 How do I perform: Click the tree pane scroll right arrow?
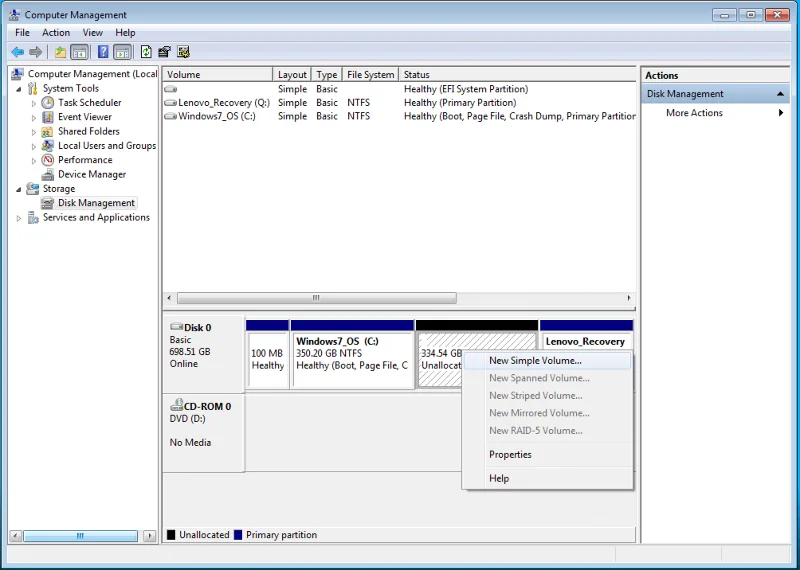tap(149, 536)
